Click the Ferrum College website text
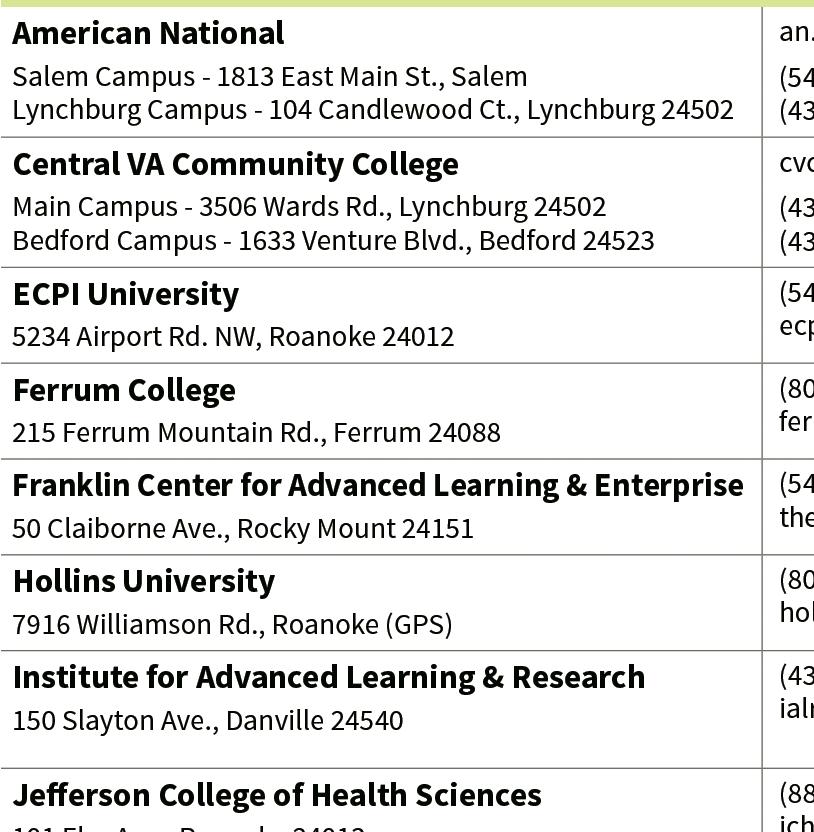The height and width of the screenshot is (832, 814). (796, 422)
